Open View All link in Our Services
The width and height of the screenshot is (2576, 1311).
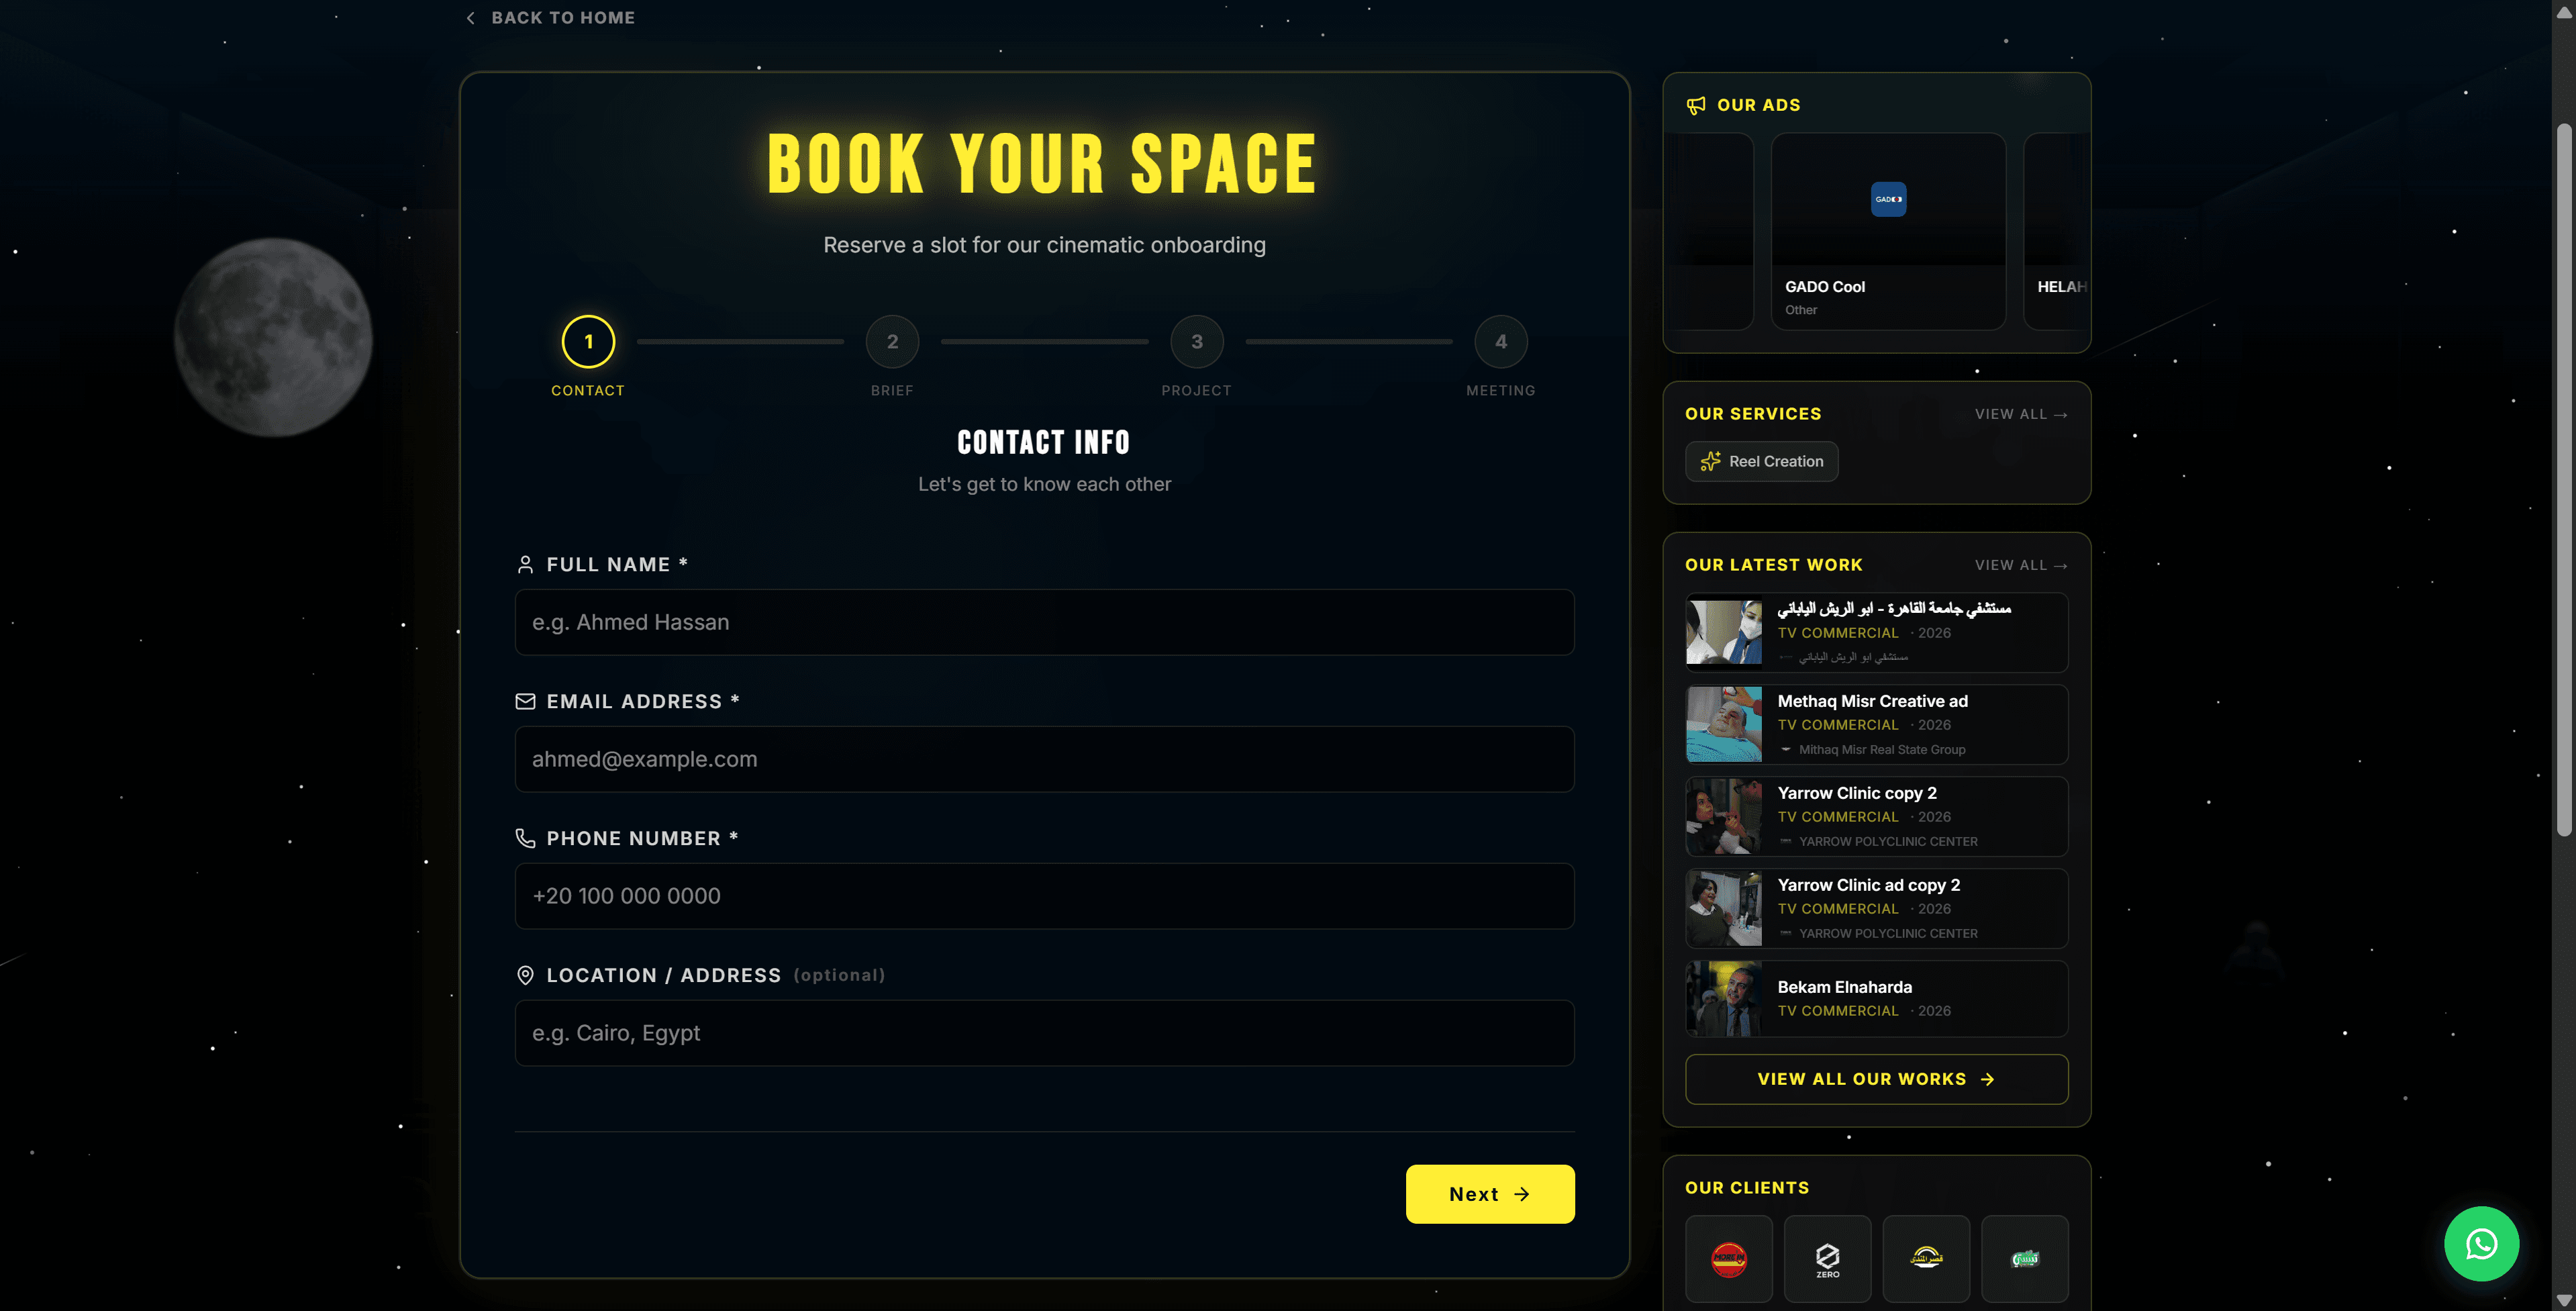[x=2021, y=414]
